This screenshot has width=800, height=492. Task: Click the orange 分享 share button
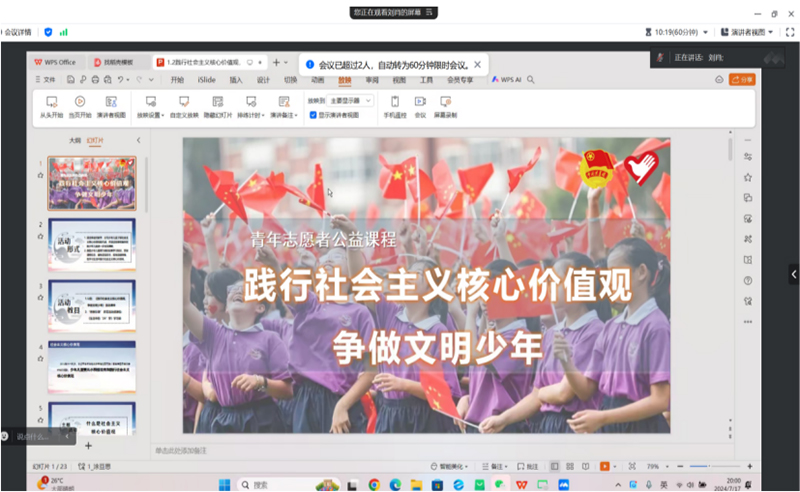coord(742,80)
